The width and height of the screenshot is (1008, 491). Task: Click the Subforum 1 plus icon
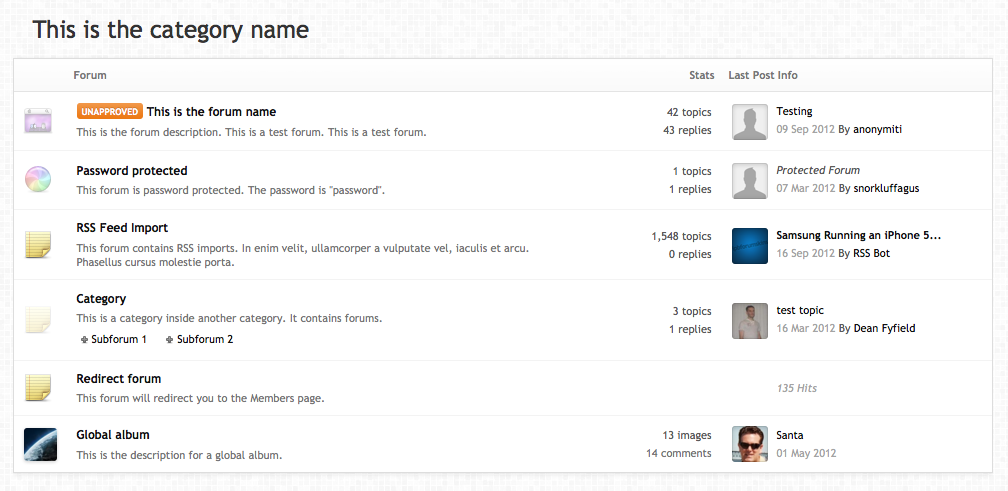click(x=84, y=340)
